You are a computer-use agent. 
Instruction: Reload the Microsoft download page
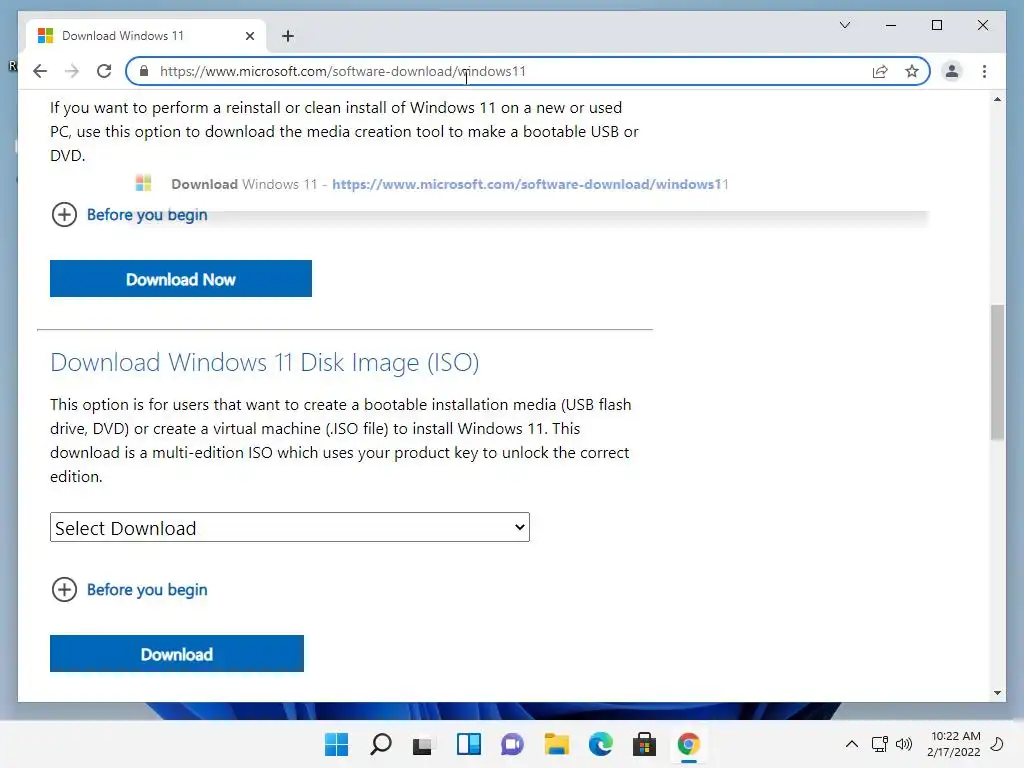click(x=104, y=71)
